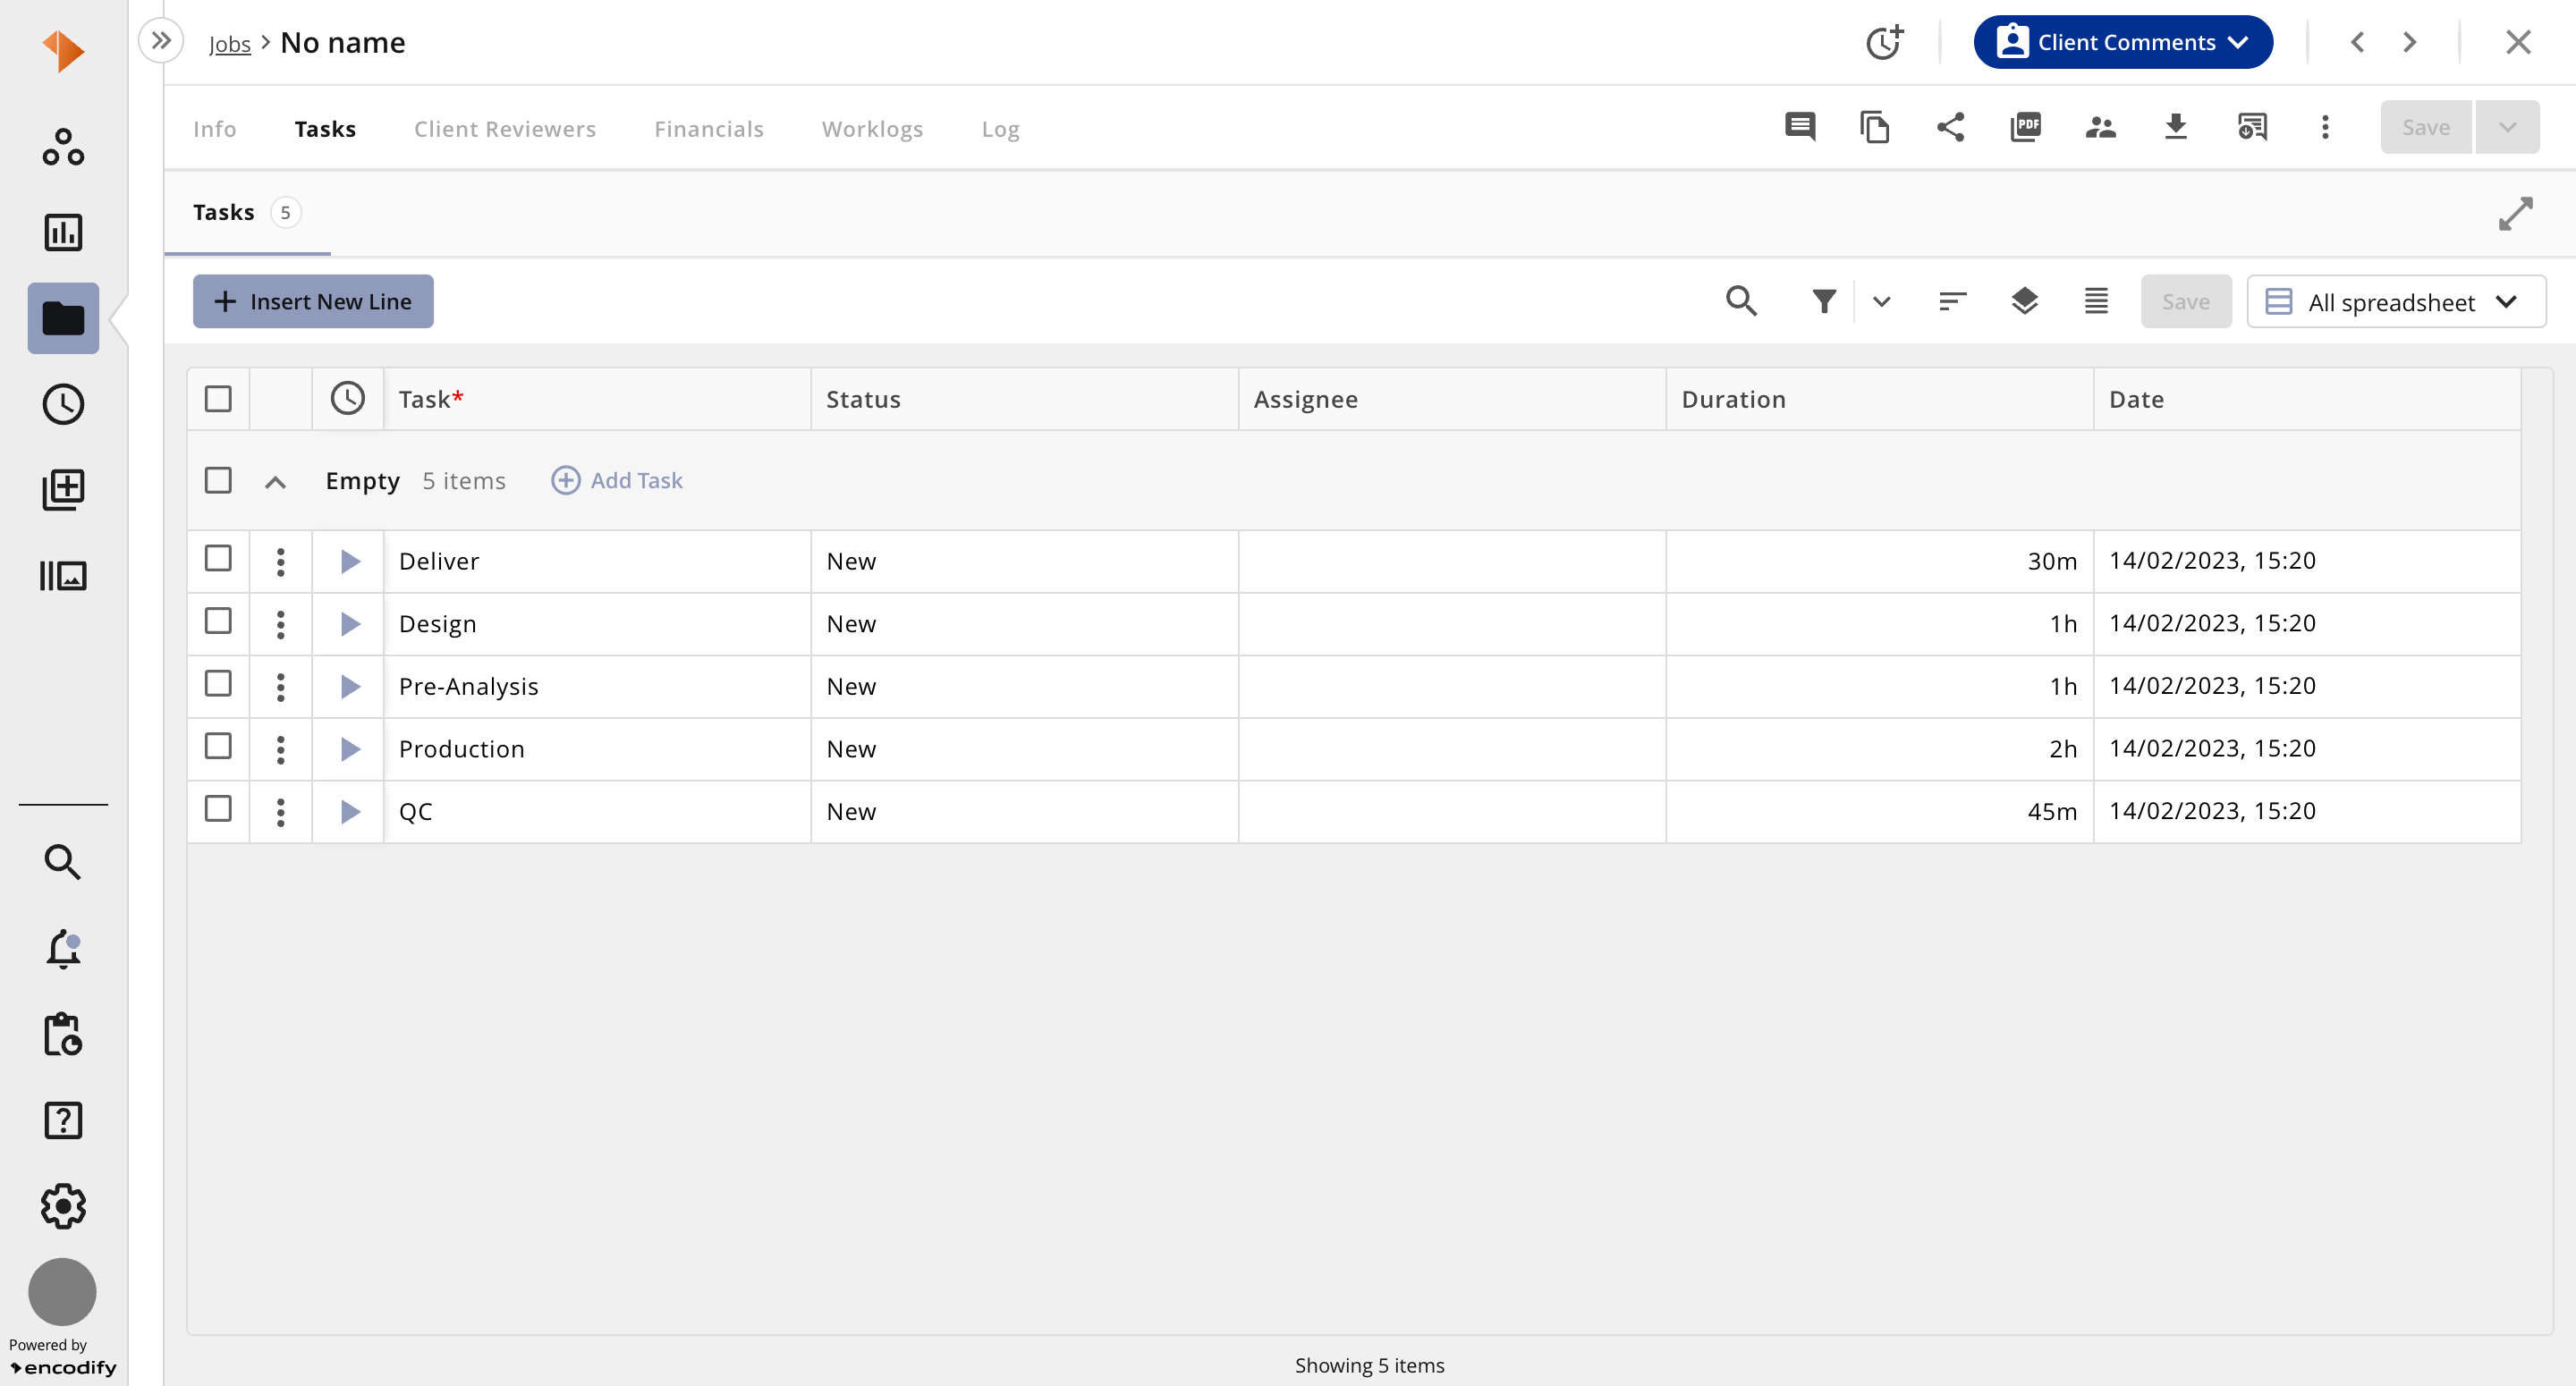Open the clock time-tracking sidebar icon
Screen dimensions: 2576x1386
click(63, 404)
